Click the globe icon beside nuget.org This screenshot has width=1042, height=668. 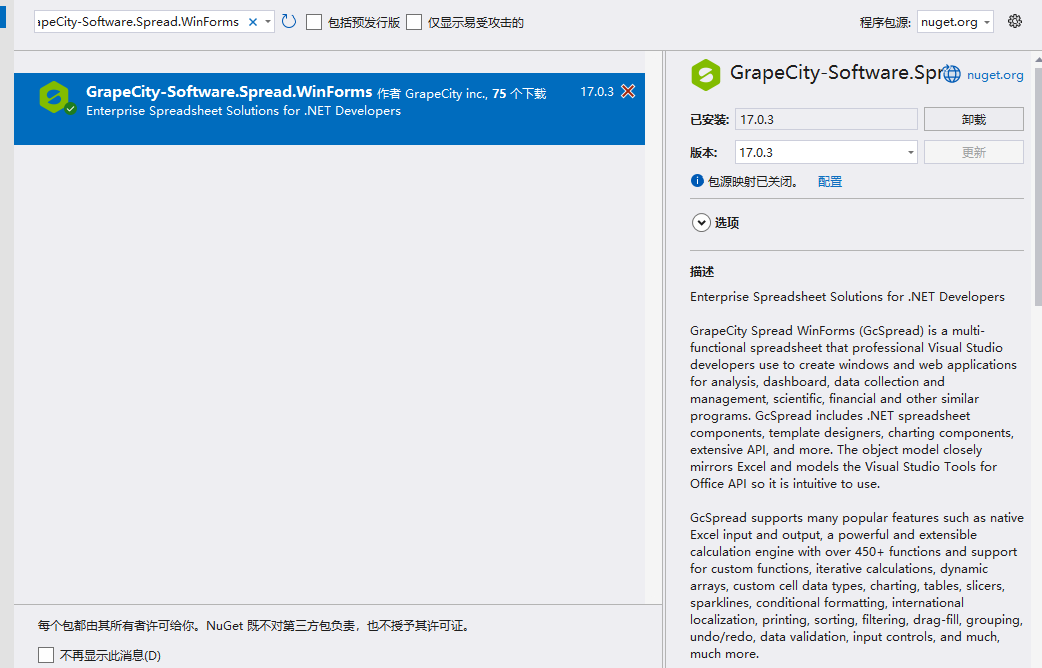pos(952,74)
